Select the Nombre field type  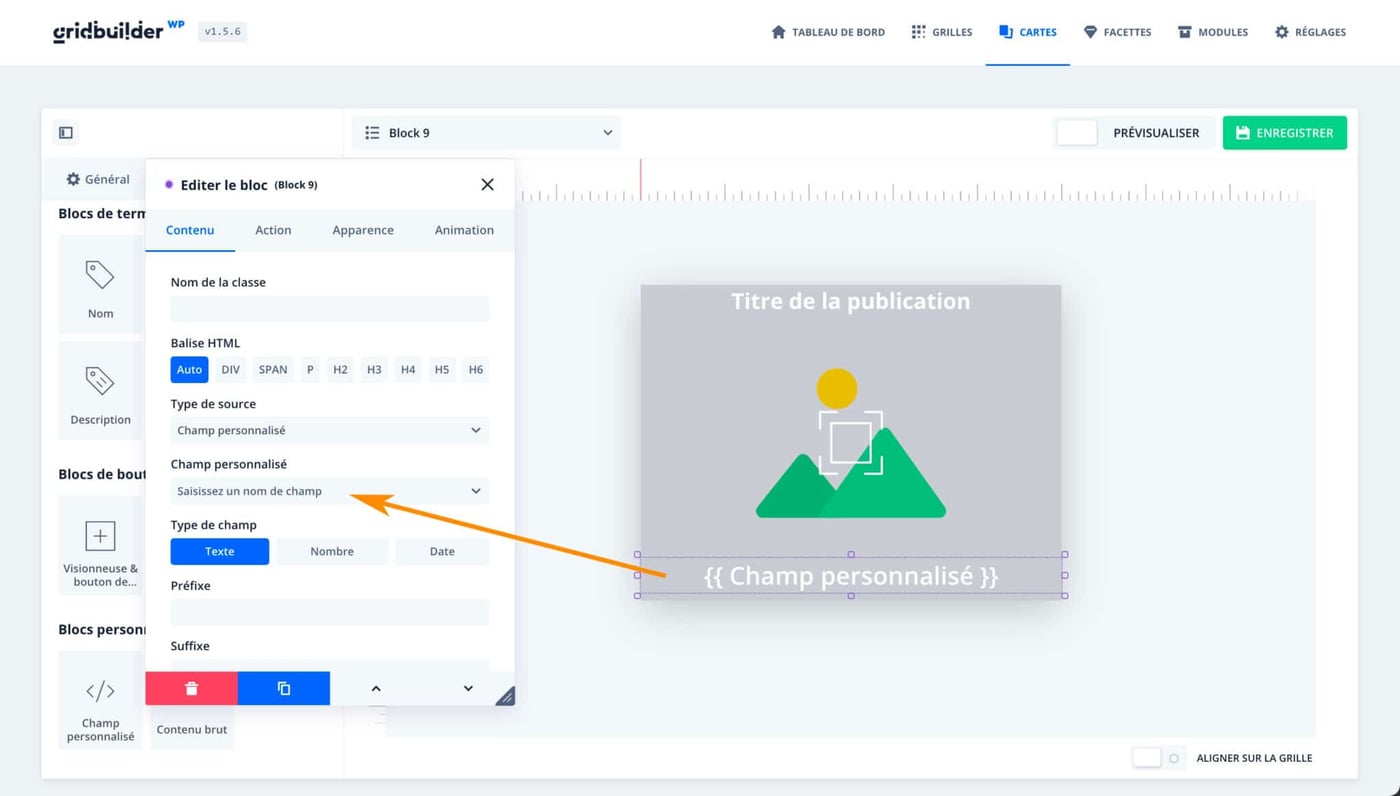331,551
